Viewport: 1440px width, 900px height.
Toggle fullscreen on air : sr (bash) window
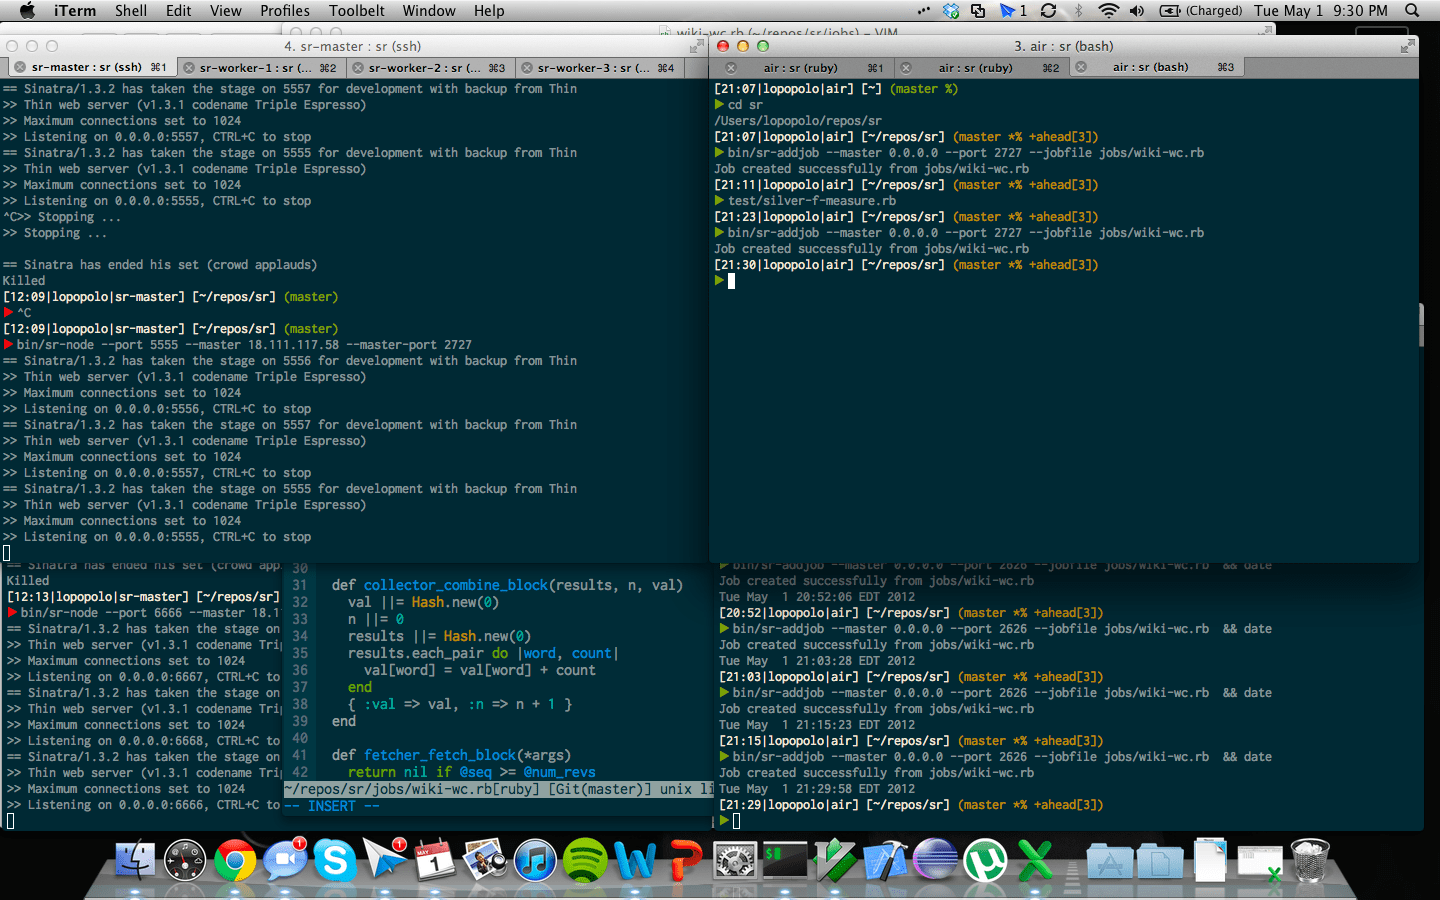point(1407,46)
